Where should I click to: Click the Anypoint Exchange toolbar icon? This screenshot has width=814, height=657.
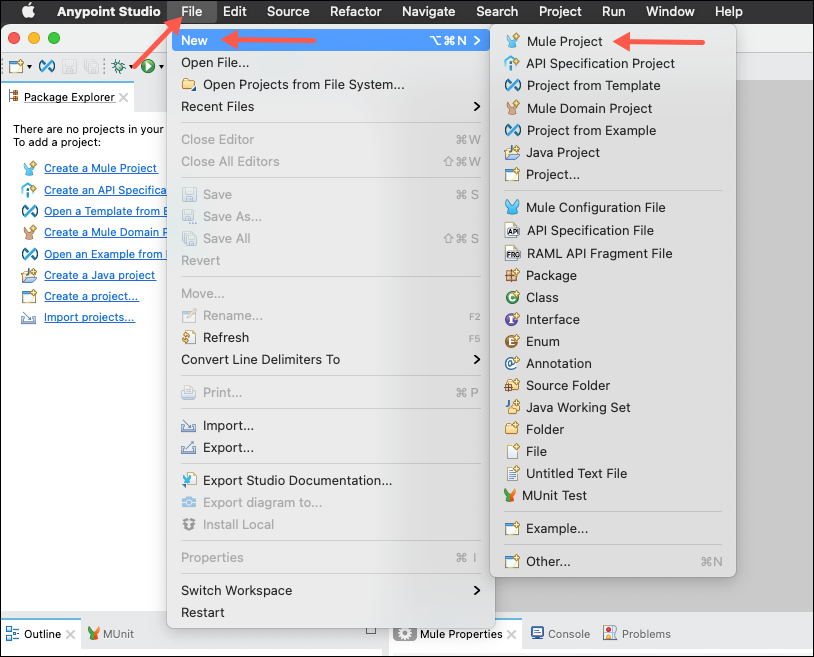click(x=47, y=66)
